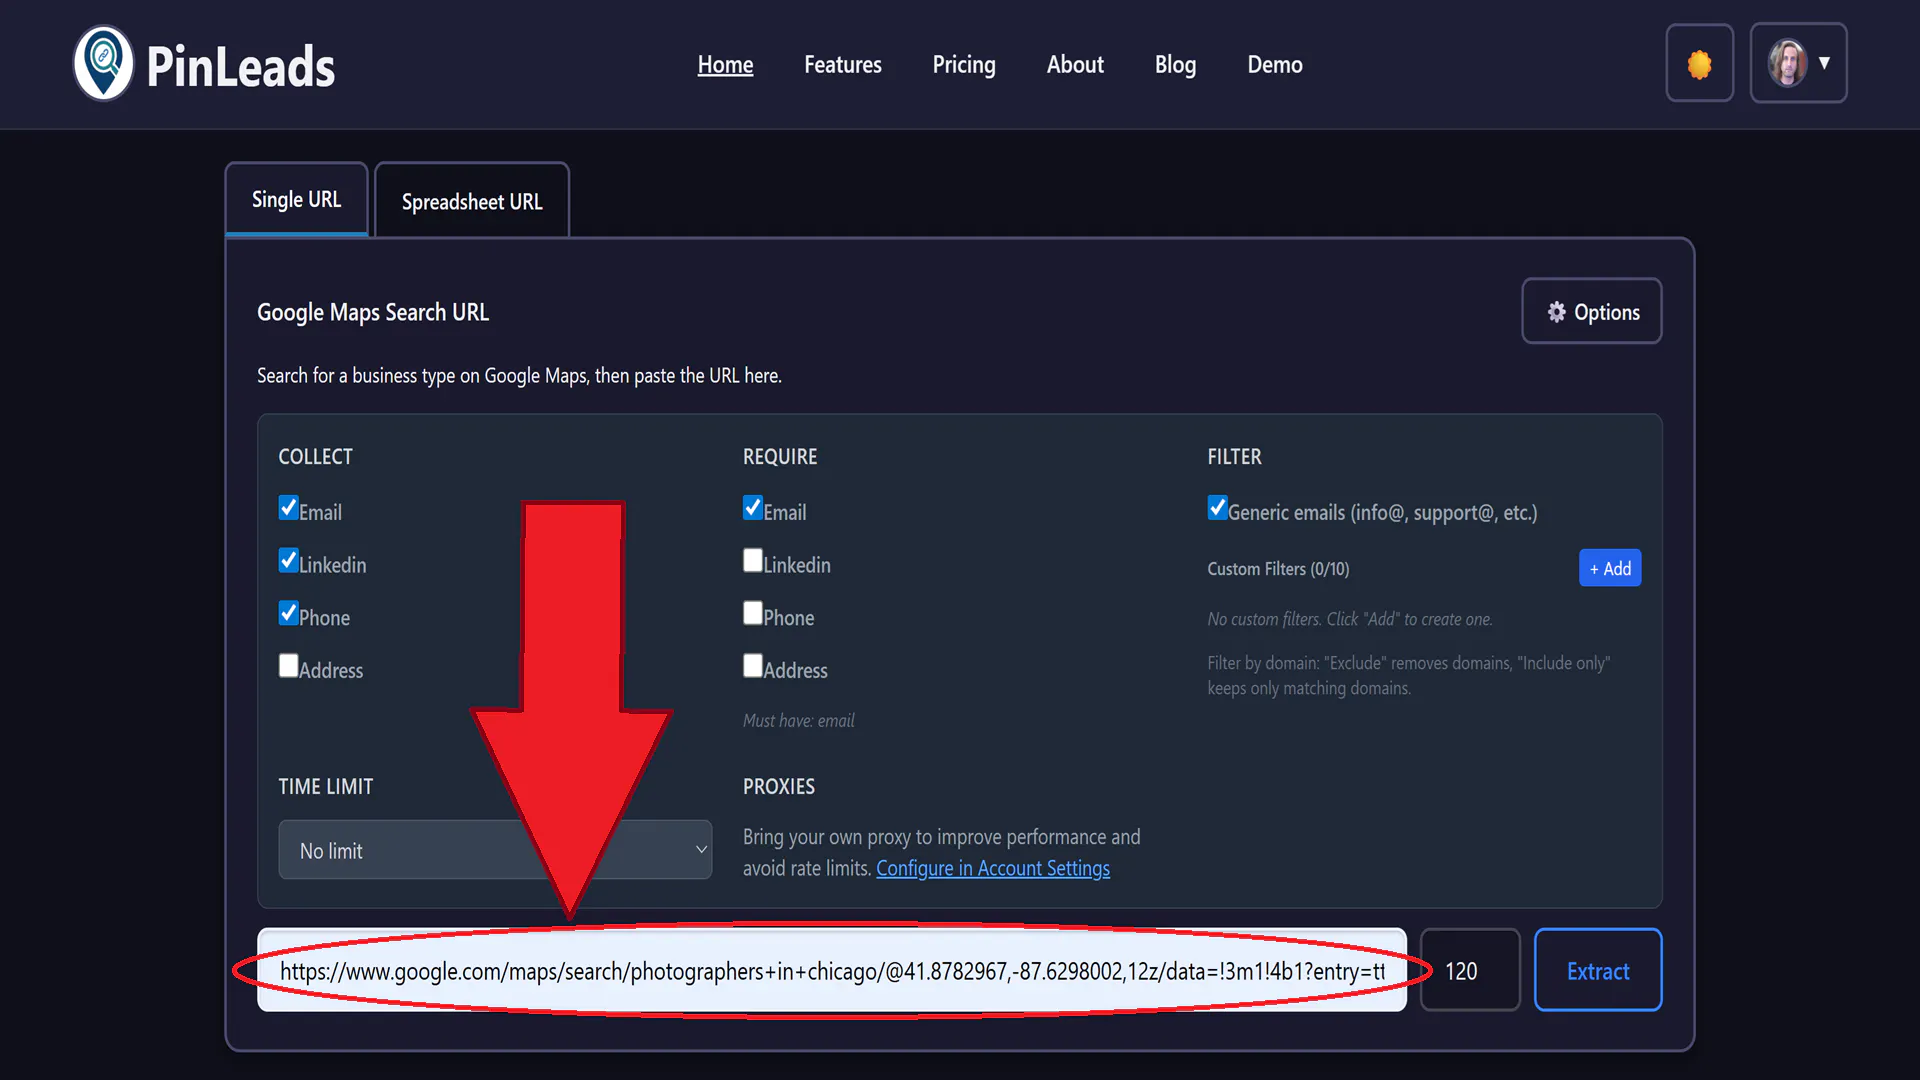Enable Require Address checkbox
The image size is (1920, 1080).
click(x=753, y=666)
